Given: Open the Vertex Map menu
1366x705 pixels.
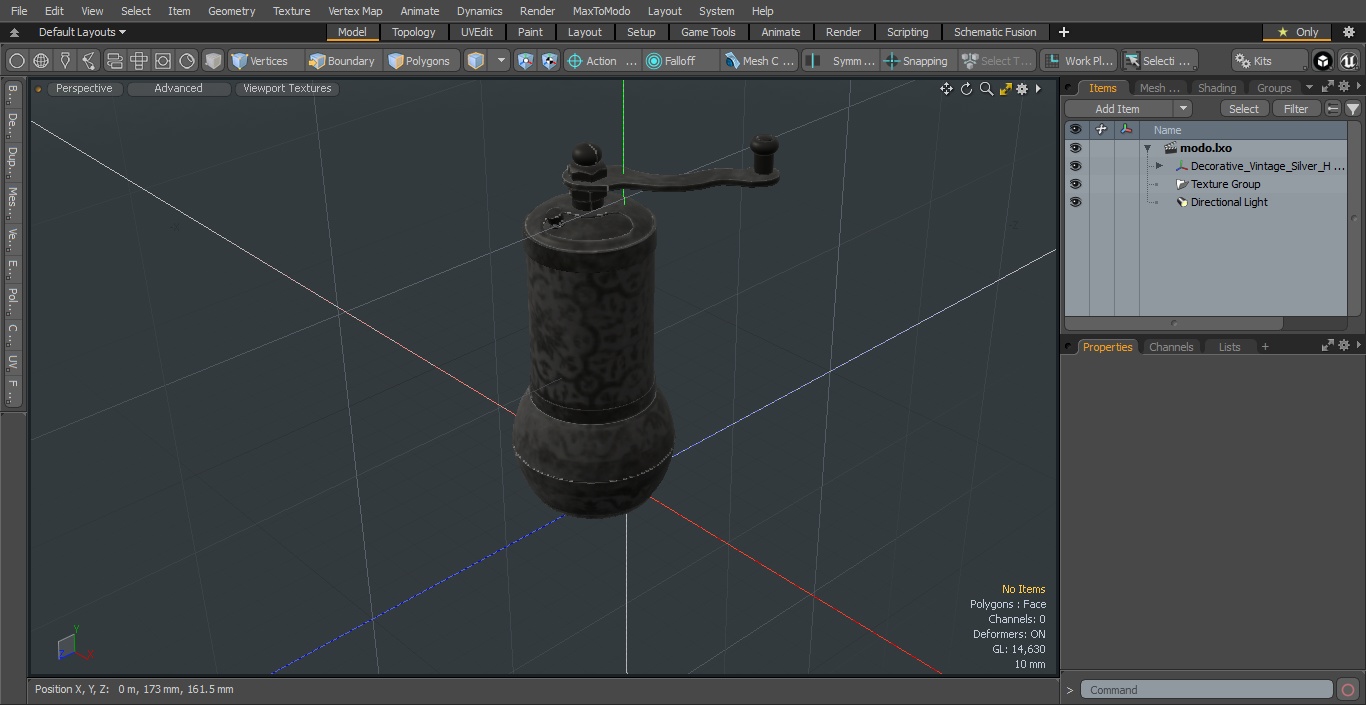Looking at the screenshot, I should tap(355, 11).
